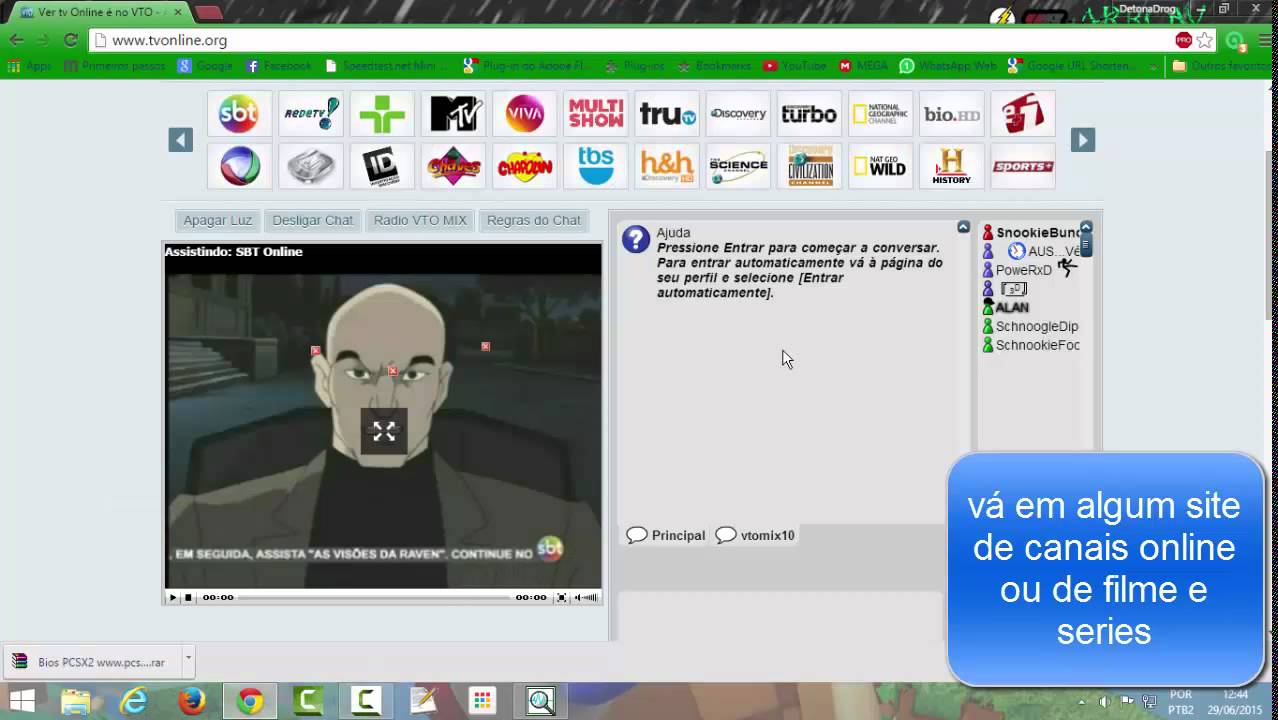
Task: Open the RedeTV channel logo
Action: [310, 114]
